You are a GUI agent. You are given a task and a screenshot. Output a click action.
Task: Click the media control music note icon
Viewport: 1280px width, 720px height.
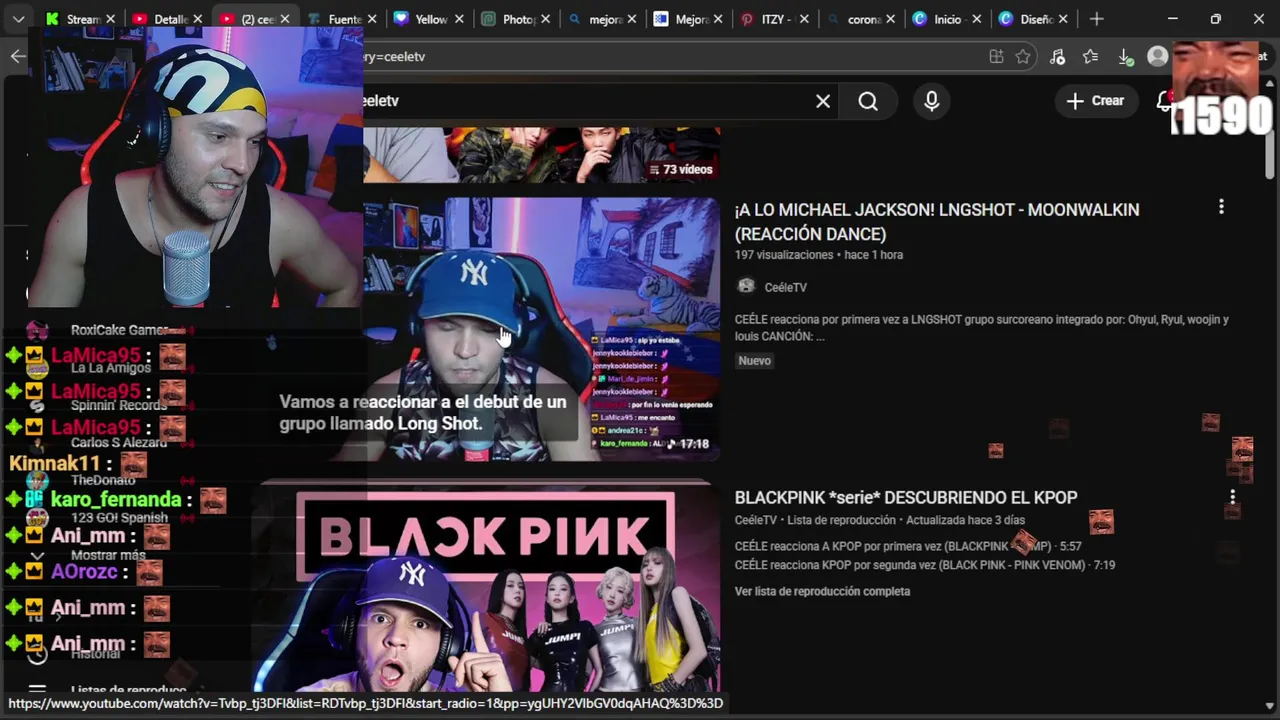click(1057, 57)
